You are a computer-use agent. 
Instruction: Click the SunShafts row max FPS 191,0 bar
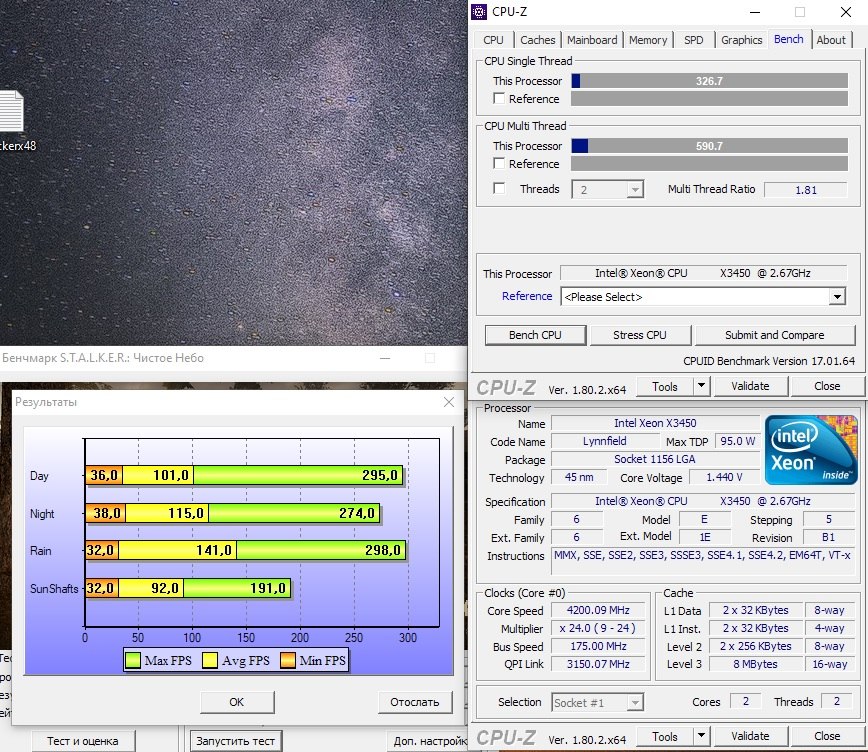click(x=237, y=588)
